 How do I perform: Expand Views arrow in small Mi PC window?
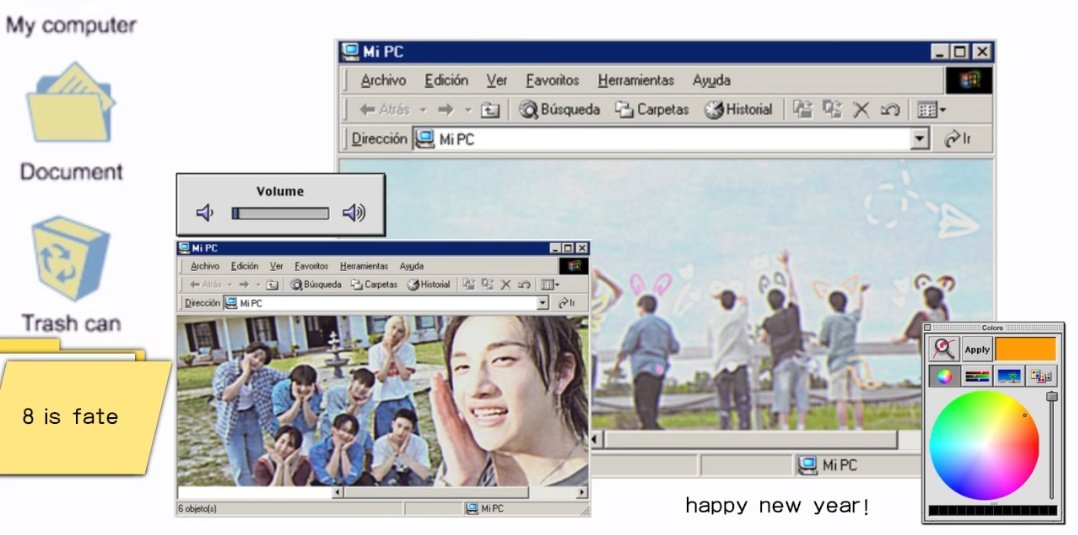(x=558, y=285)
